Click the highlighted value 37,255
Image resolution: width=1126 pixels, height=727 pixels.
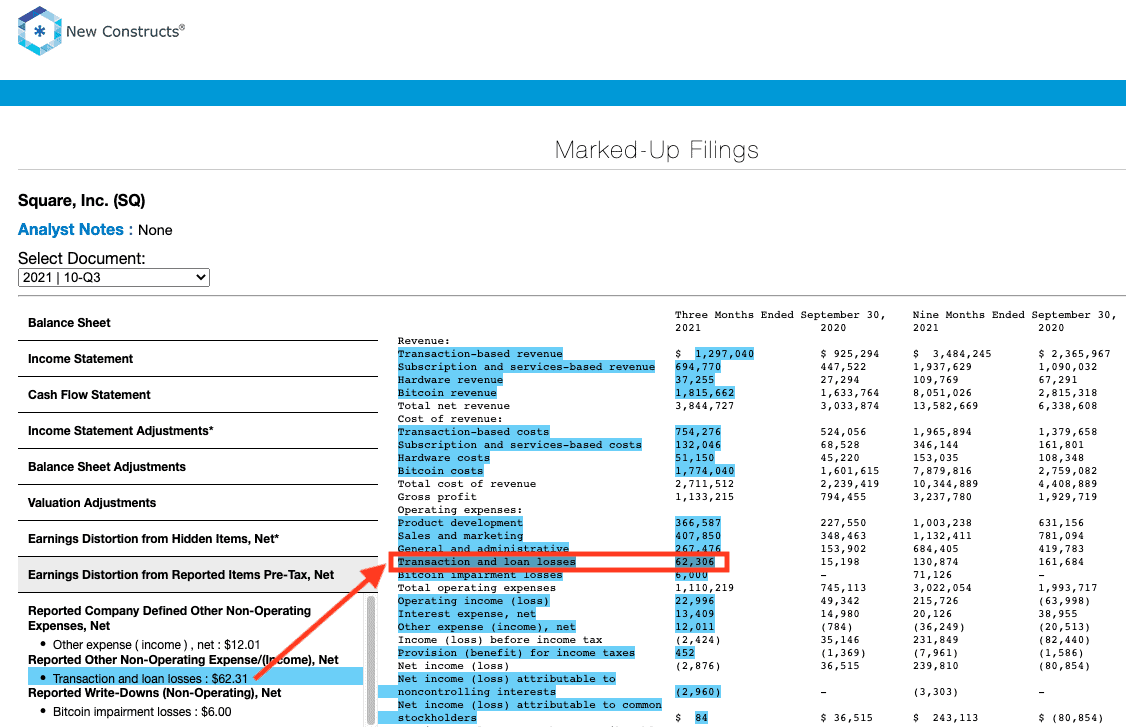pos(694,379)
